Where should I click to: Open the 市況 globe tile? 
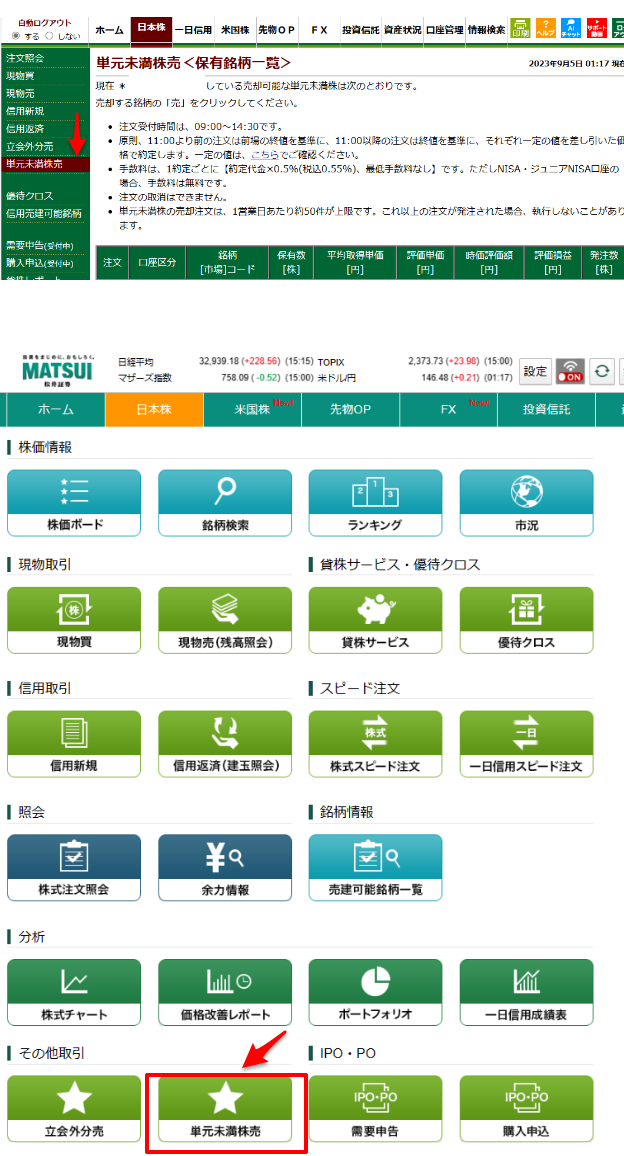(527, 503)
